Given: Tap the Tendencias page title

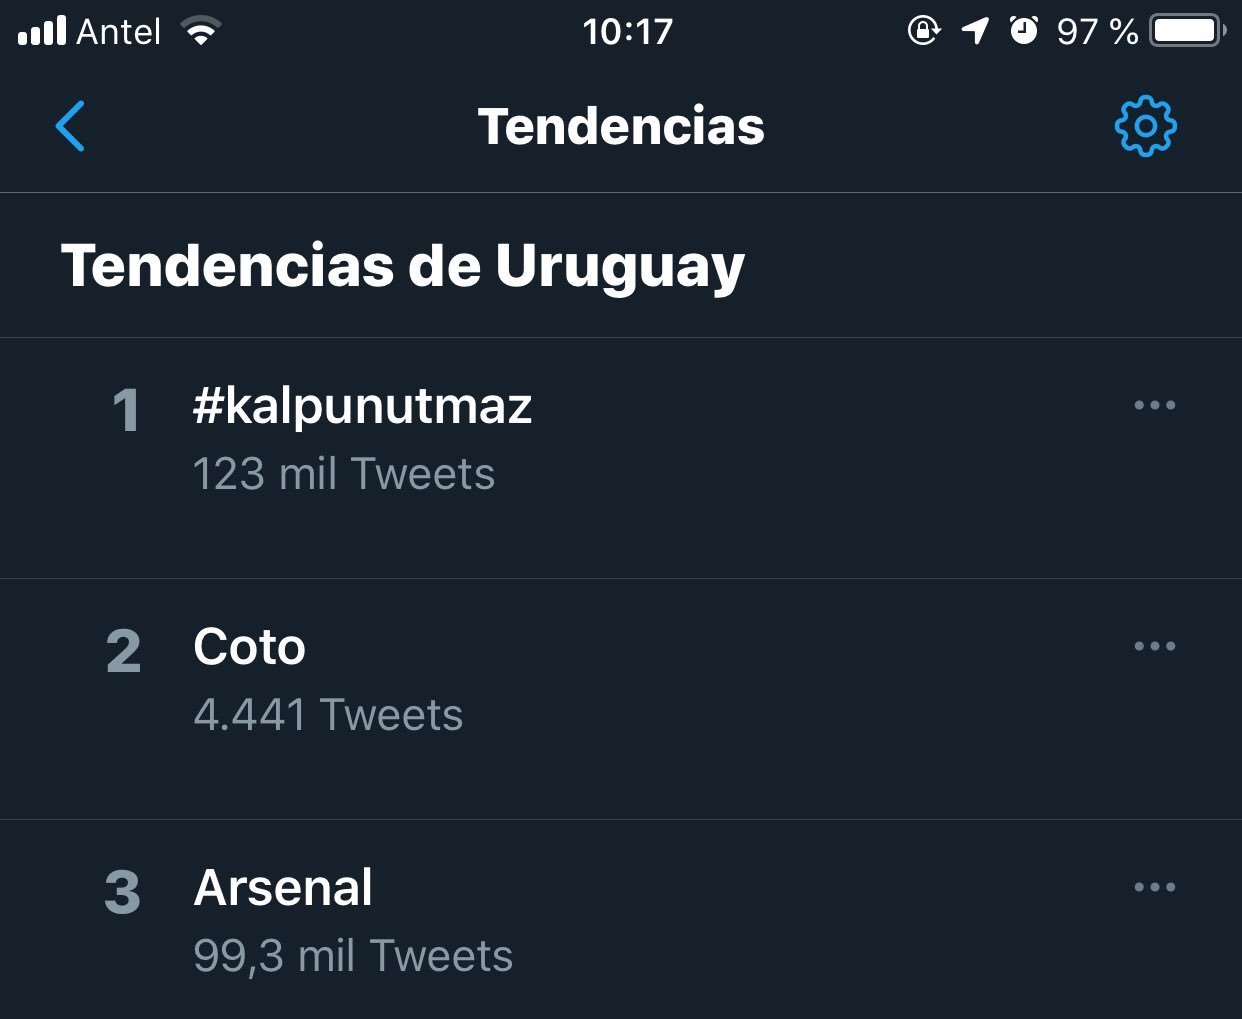Looking at the screenshot, I should pyautogui.click(x=621, y=127).
